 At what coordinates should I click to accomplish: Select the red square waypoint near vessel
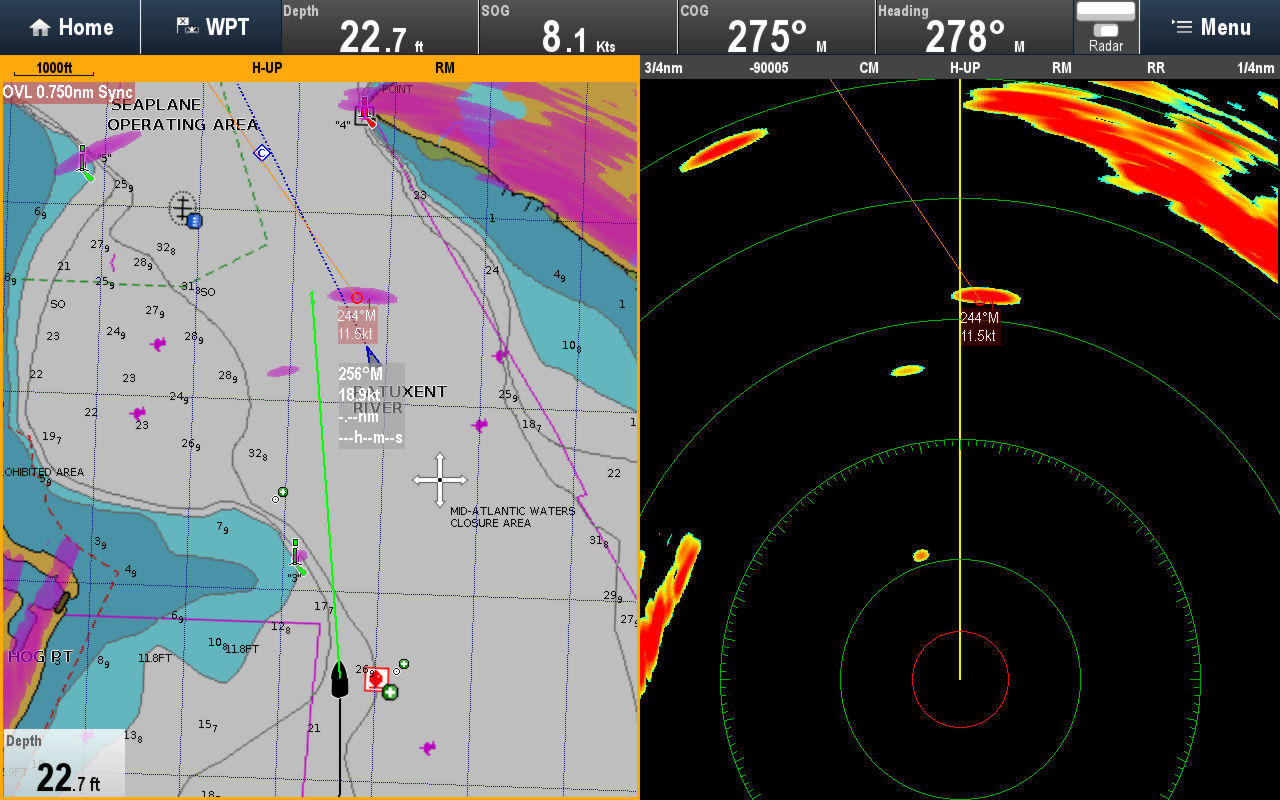click(376, 679)
